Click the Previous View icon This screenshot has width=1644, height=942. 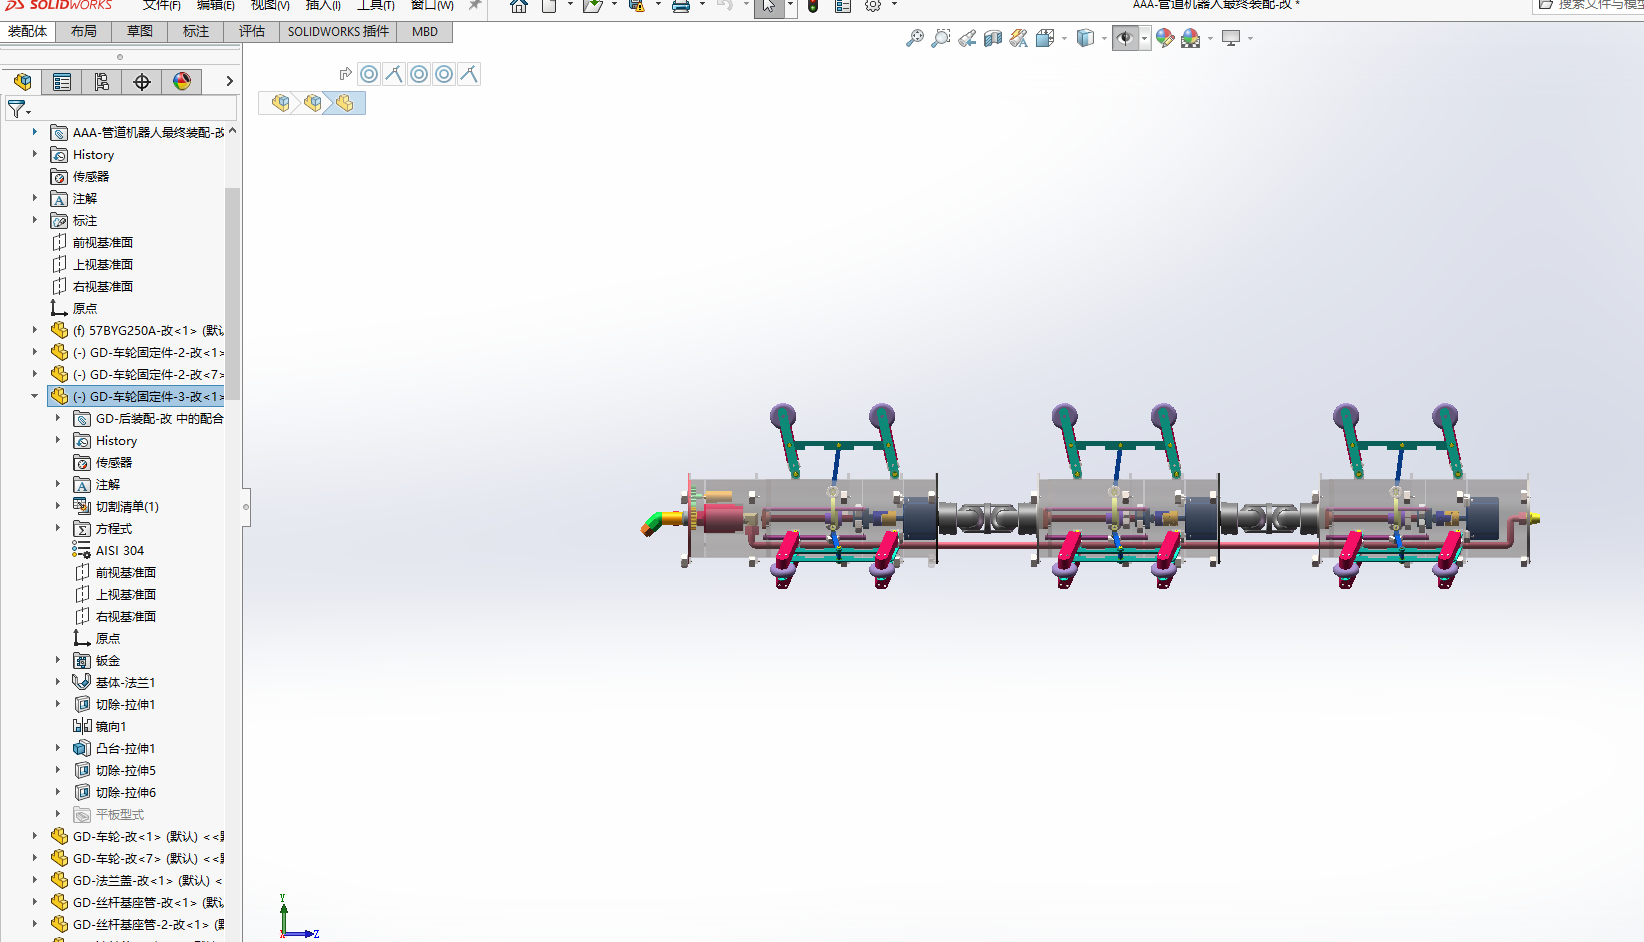(966, 38)
